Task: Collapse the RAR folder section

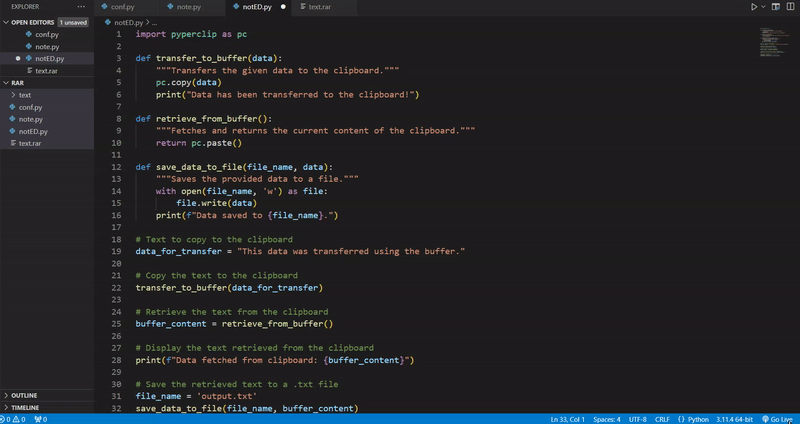Action: coord(7,83)
